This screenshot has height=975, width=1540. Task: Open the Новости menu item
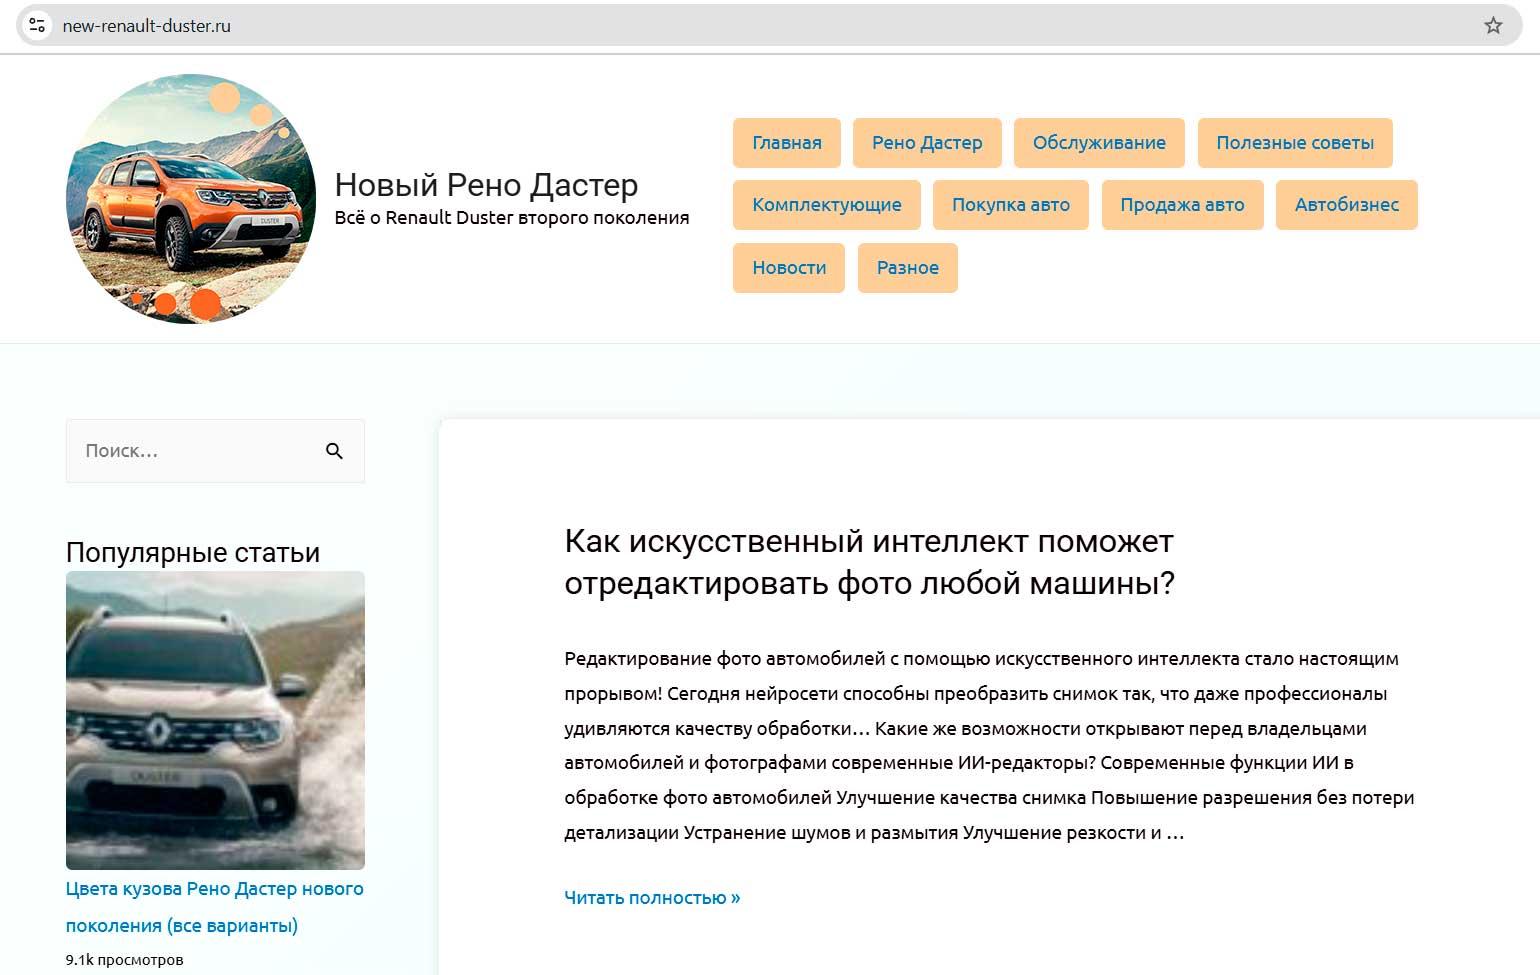[x=789, y=268]
